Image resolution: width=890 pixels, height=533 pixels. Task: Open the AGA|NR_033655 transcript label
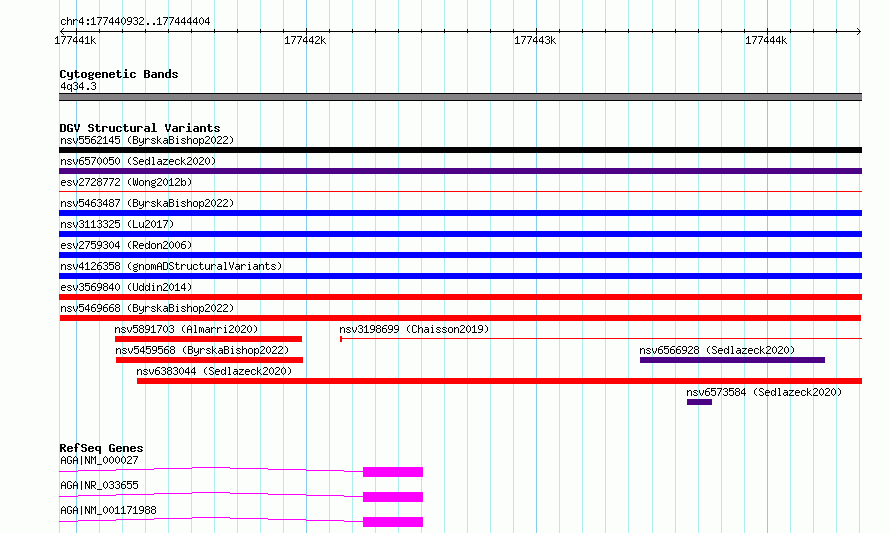[x=99, y=485]
